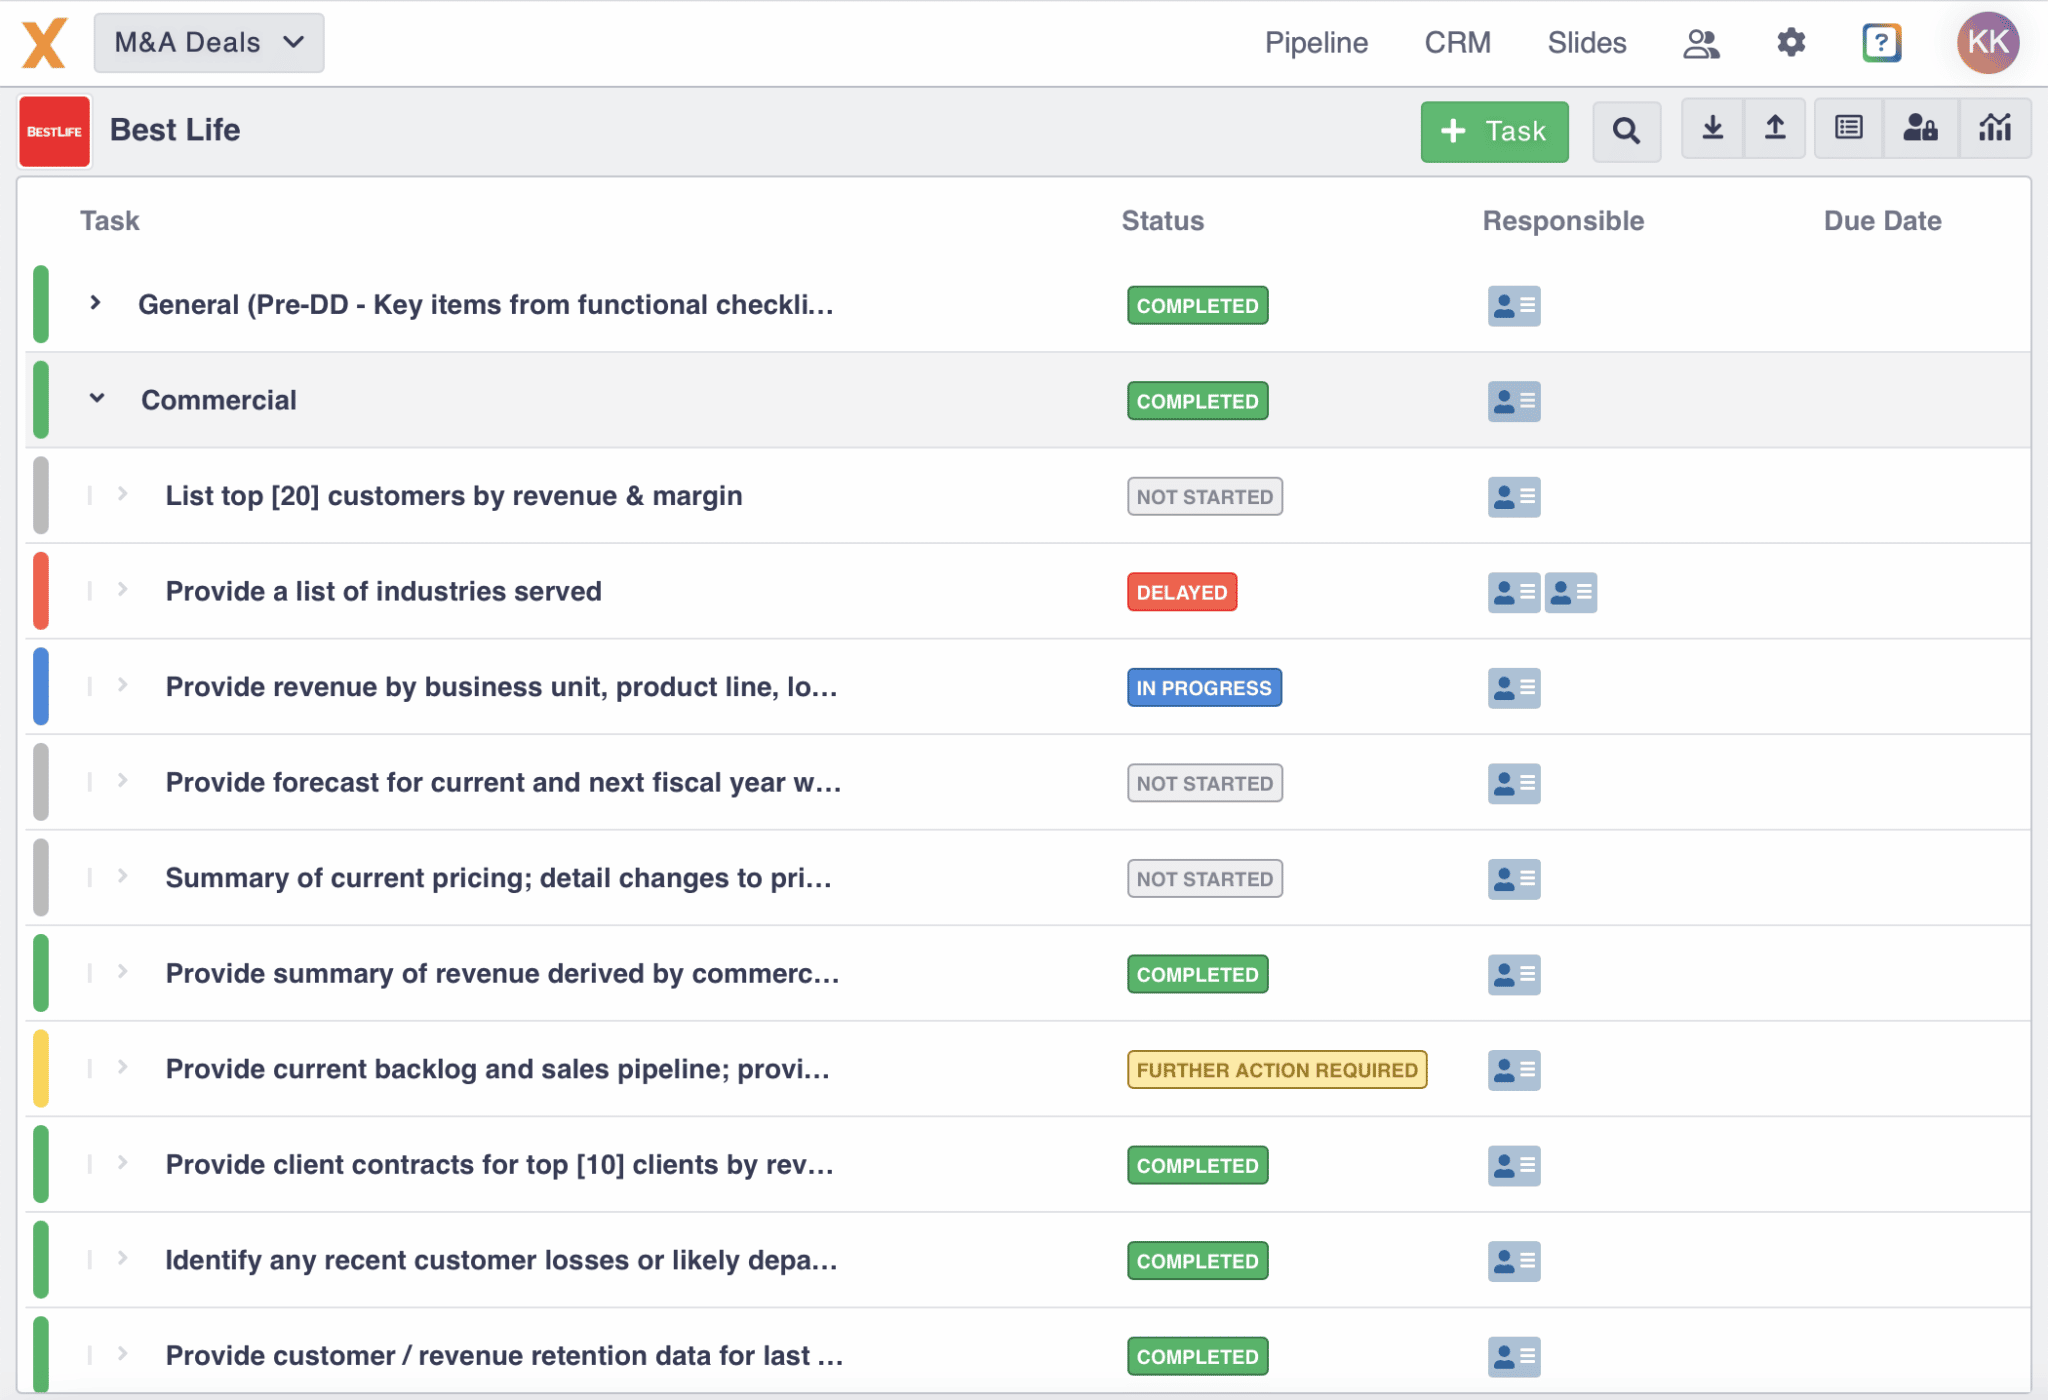2048x1400 pixels.
Task: Collapse the Commercial section
Action: [x=97, y=398]
